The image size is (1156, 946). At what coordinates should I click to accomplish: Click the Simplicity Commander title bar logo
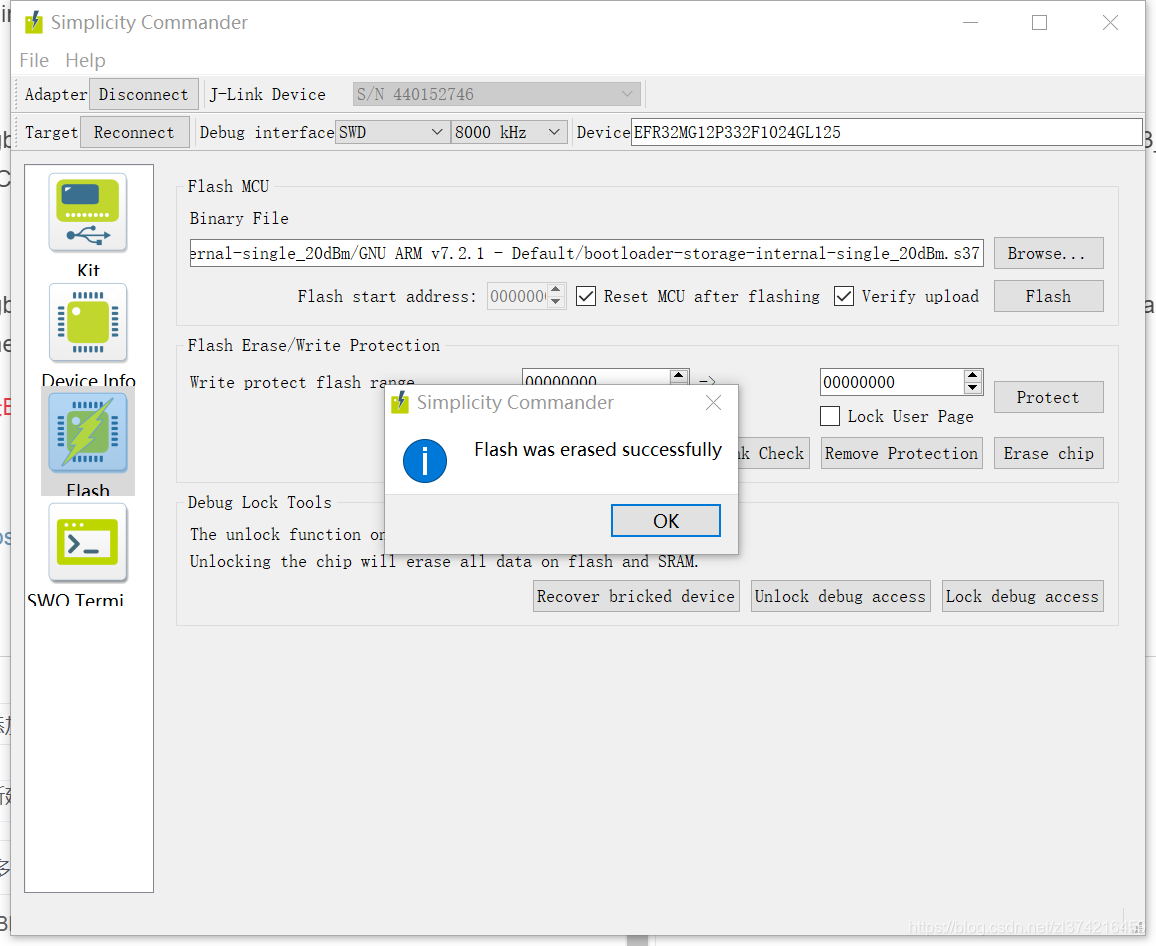click(x=34, y=23)
